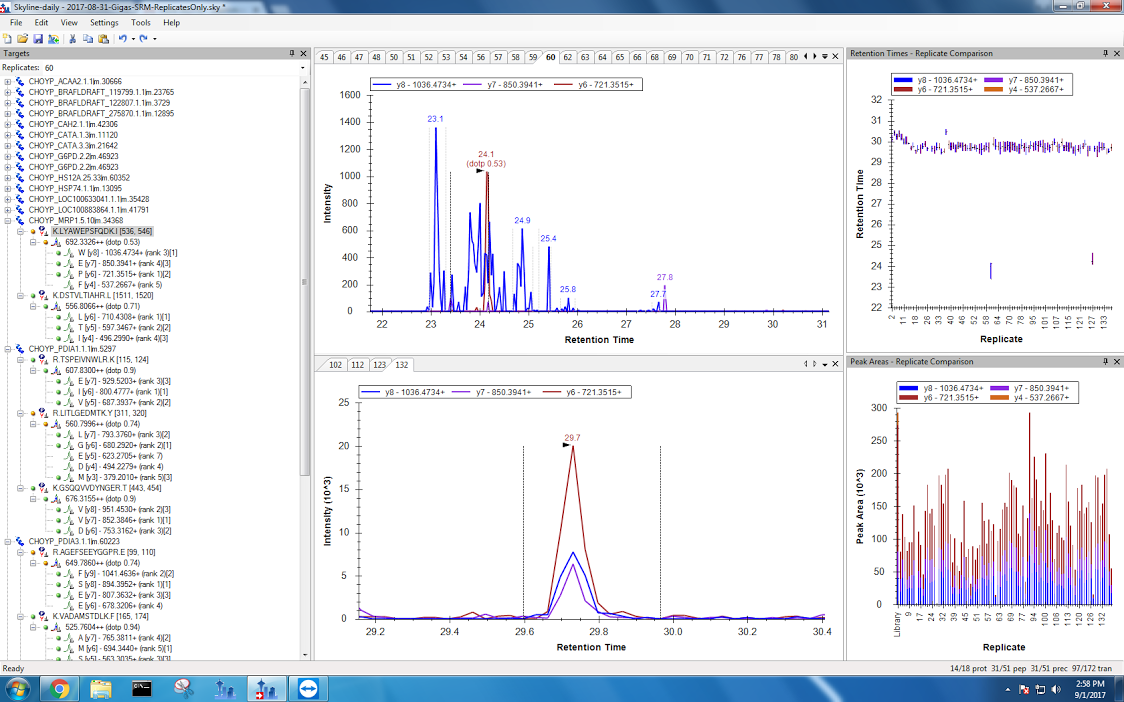Launch the Snipping Tool from the taskbar
The height and width of the screenshot is (702, 1124).
(x=182, y=688)
